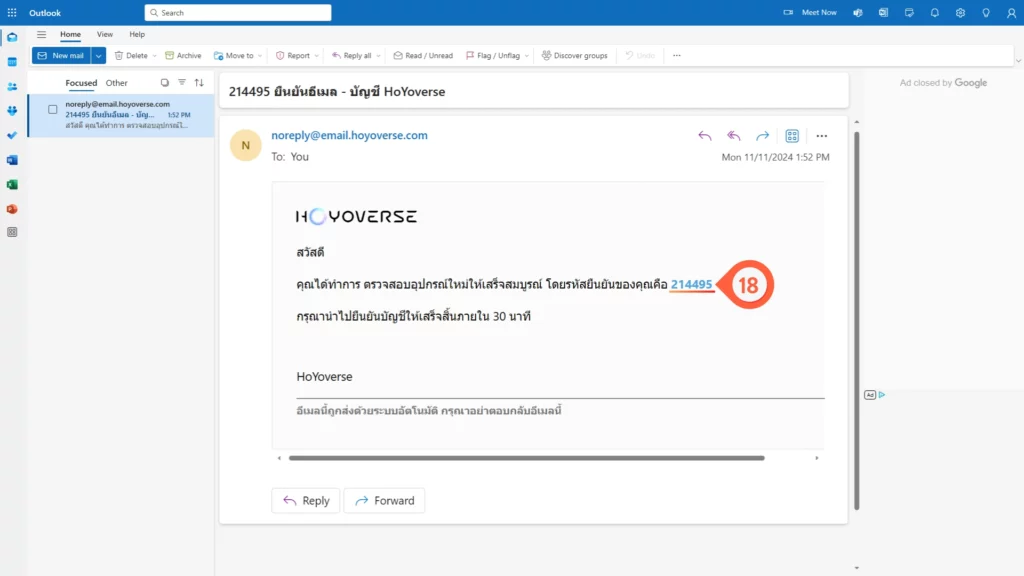The image size is (1024, 576).
Task: Click the Undo toolbar button
Action: click(x=640, y=56)
